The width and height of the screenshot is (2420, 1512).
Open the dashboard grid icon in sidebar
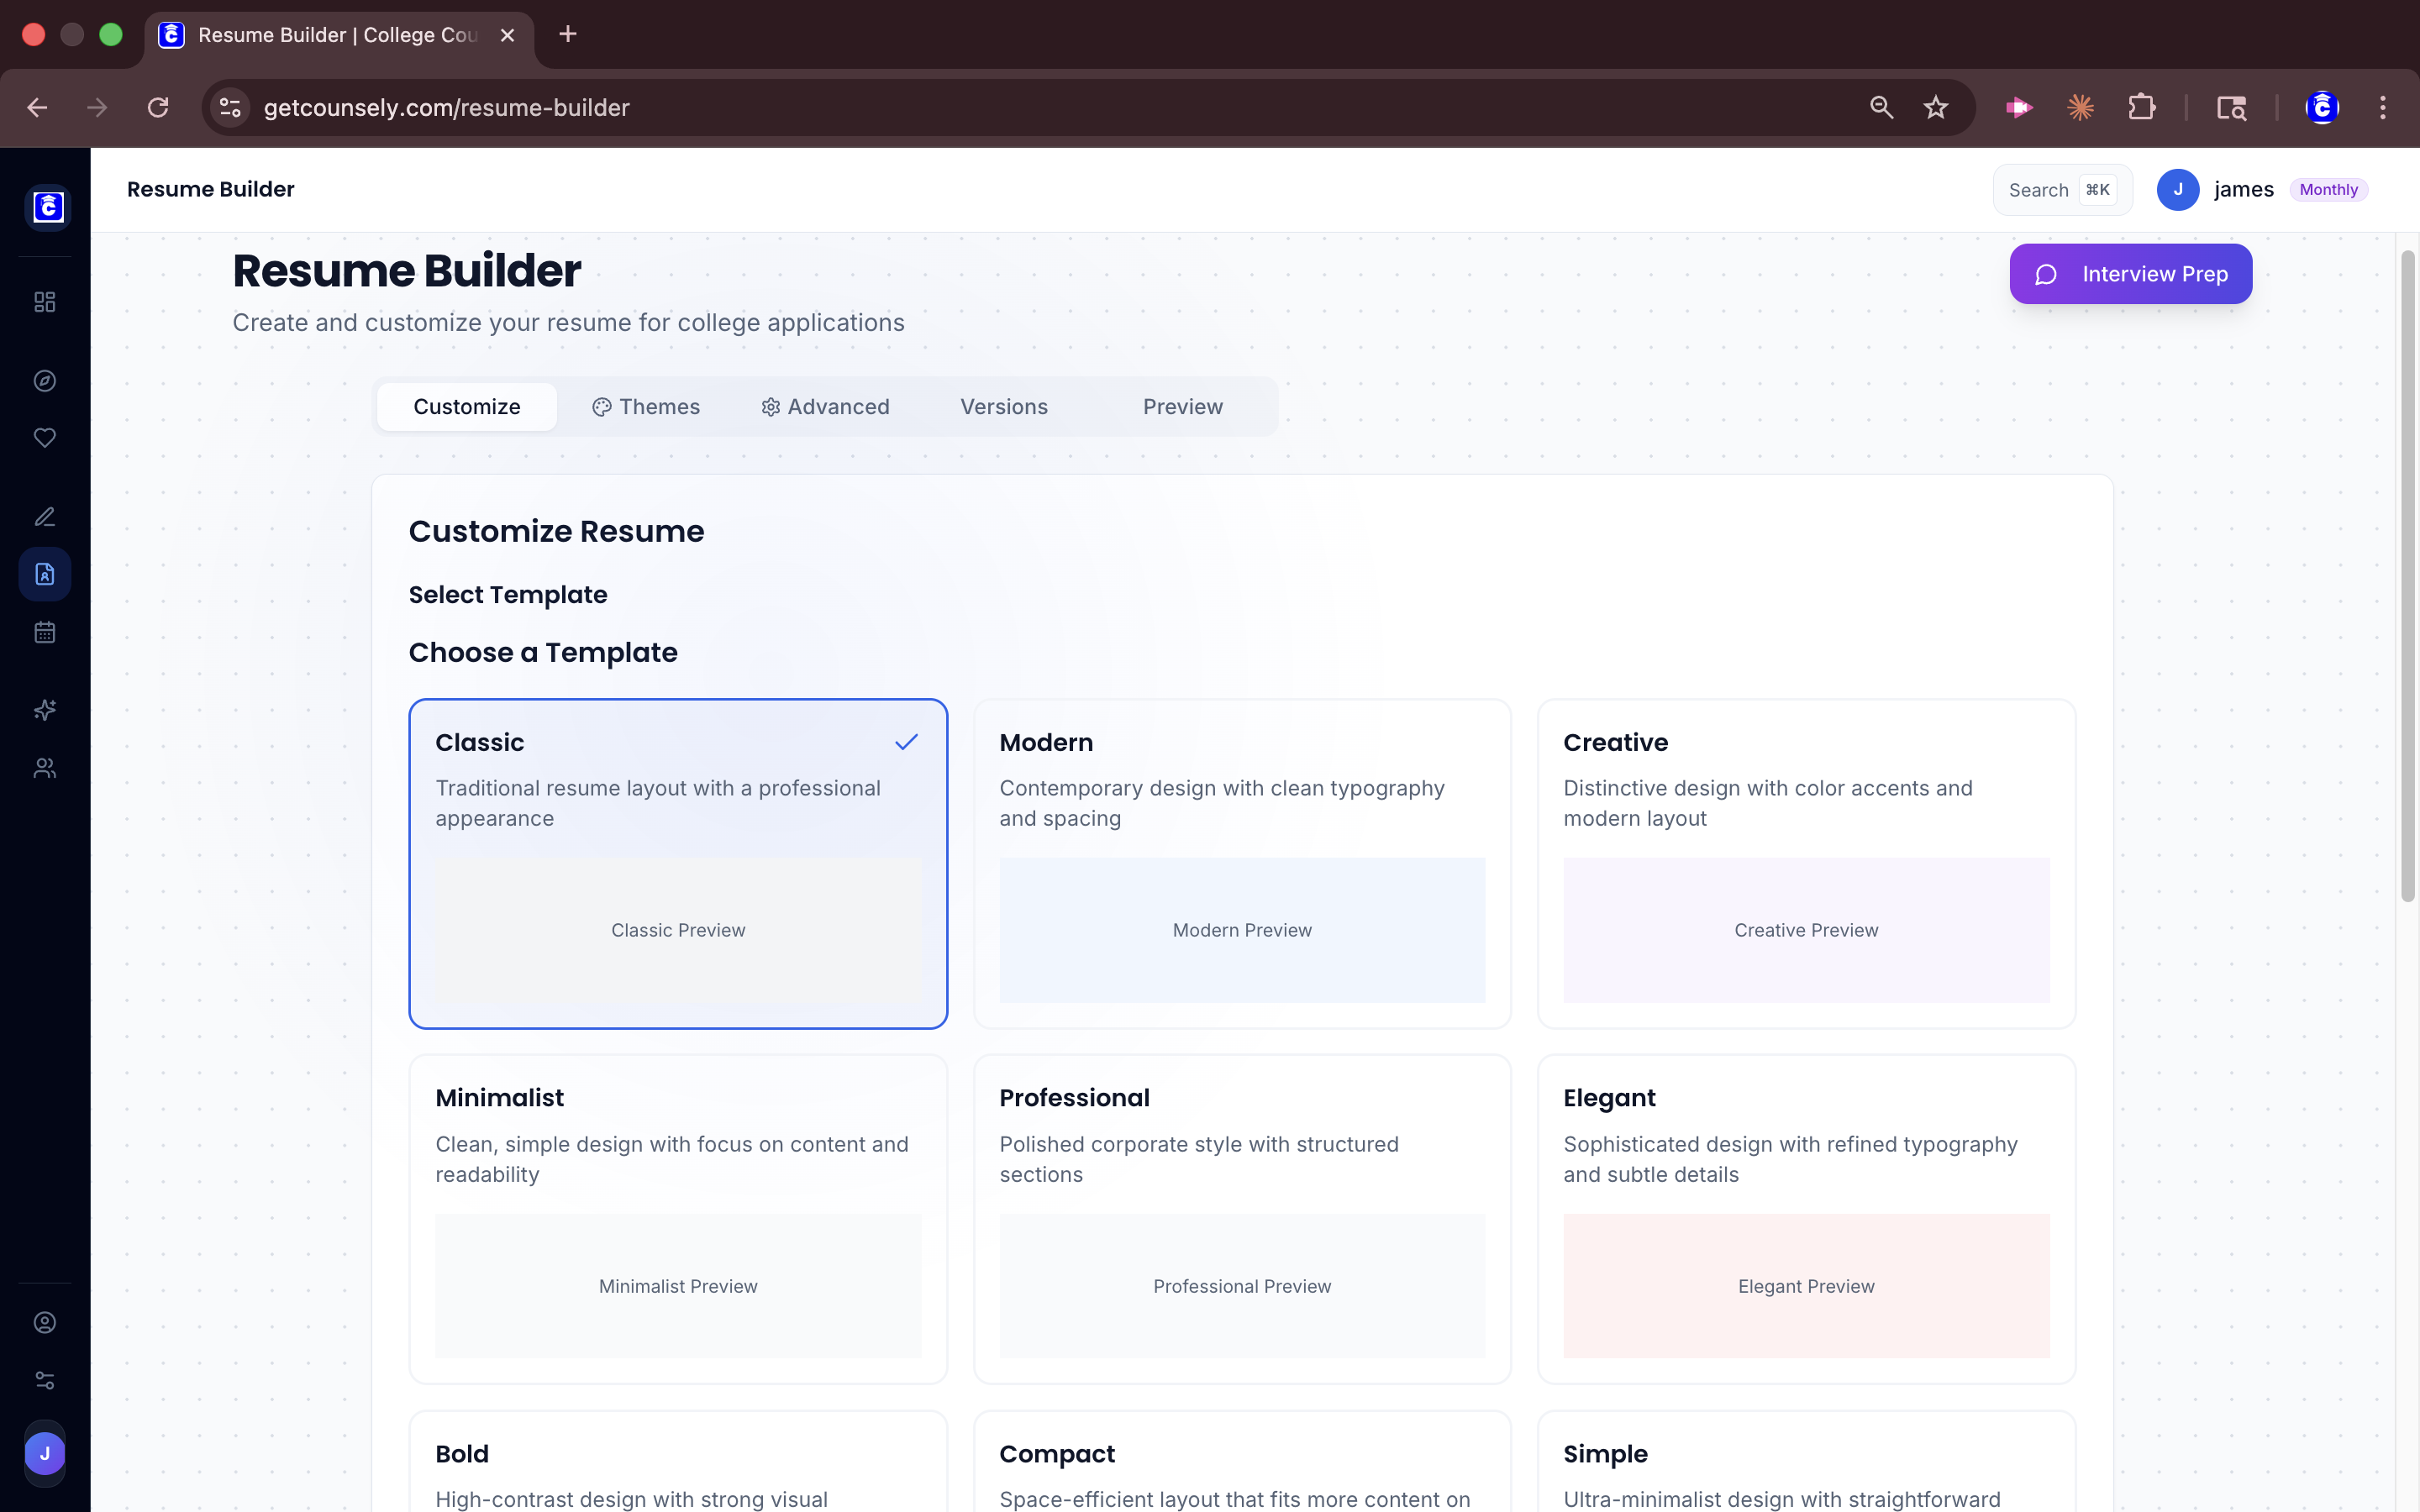click(x=44, y=301)
